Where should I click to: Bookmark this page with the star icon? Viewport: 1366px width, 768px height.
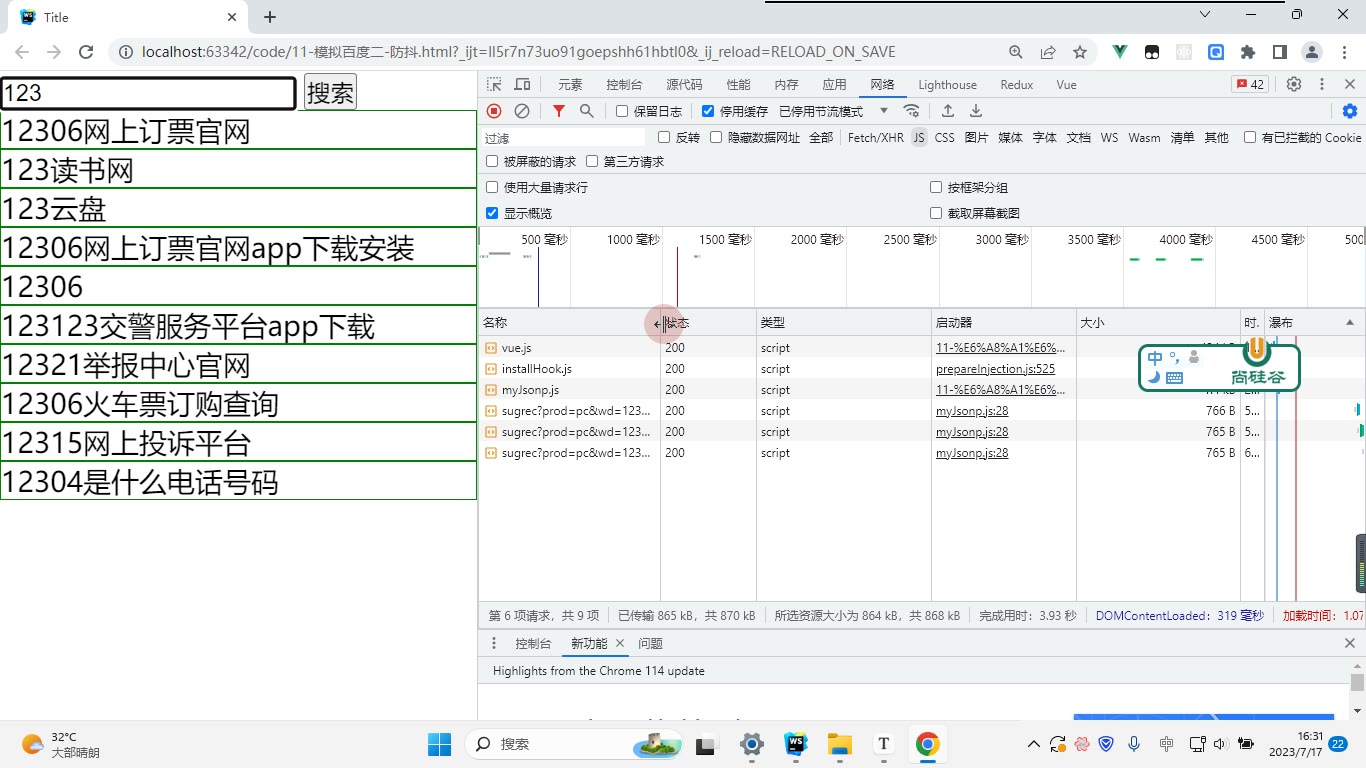click(x=1080, y=52)
